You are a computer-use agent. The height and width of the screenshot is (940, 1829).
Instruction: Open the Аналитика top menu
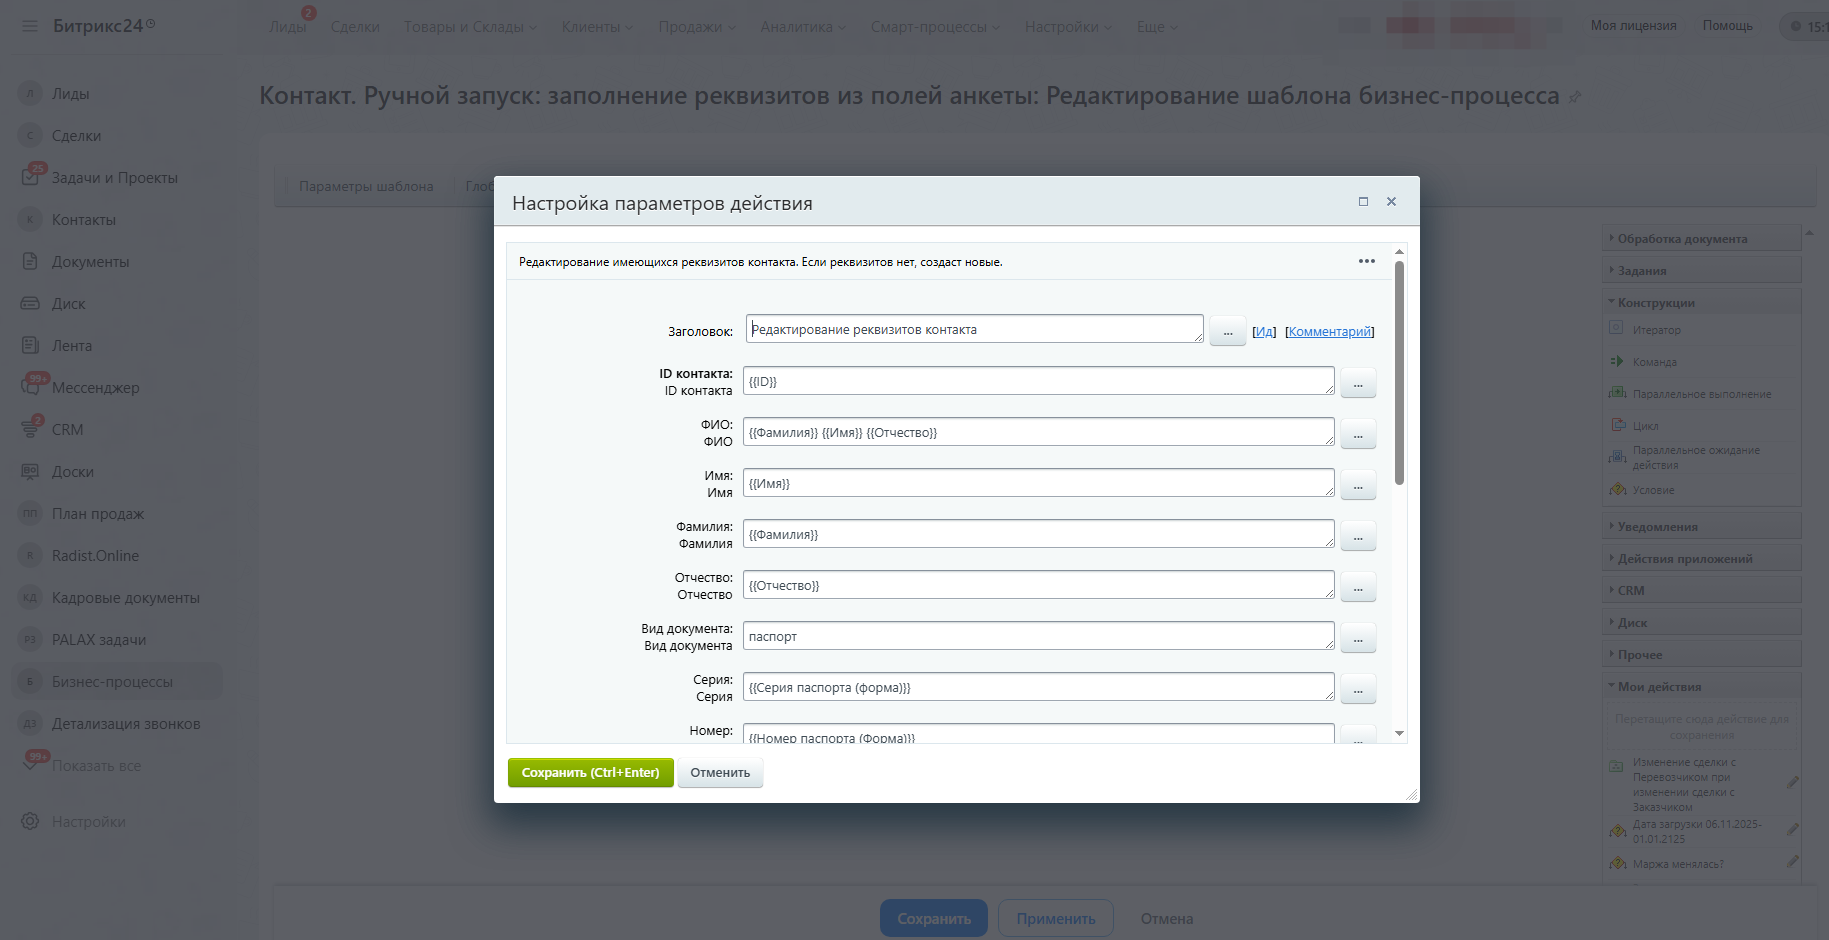point(802,27)
